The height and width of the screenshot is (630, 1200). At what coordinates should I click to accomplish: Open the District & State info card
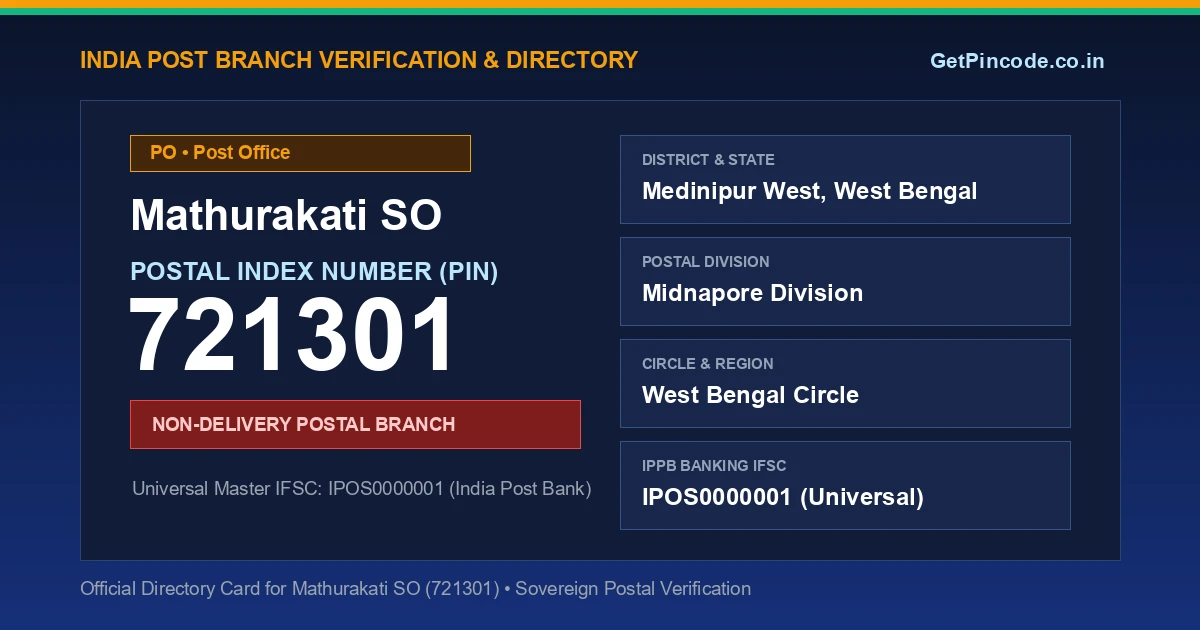pos(845,179)
